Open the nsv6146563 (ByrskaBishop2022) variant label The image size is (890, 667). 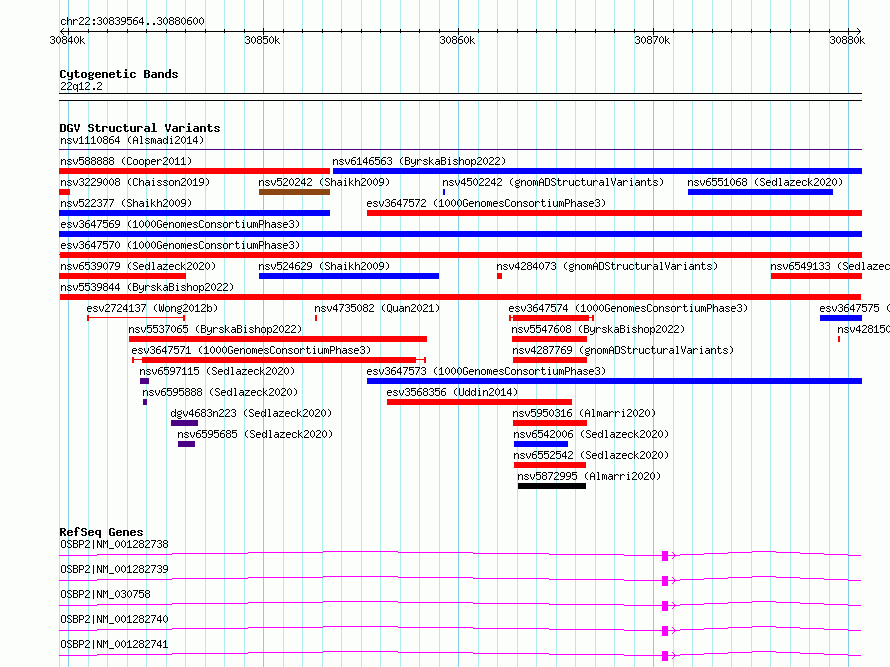click(x=419, y=161)
